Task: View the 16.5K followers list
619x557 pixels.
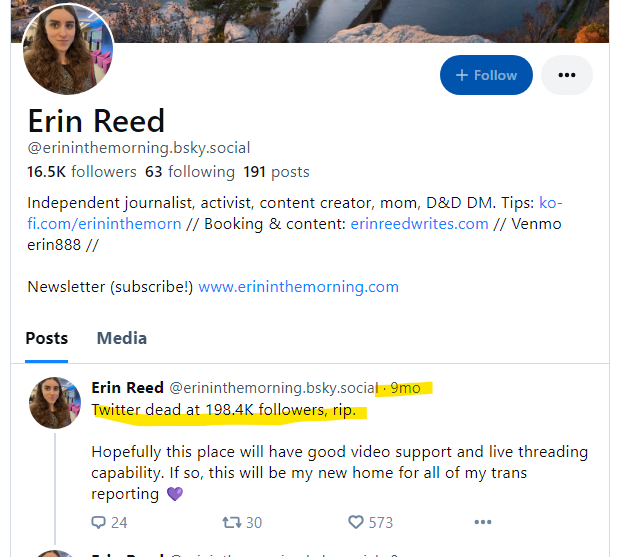Action: click(82, 172)
